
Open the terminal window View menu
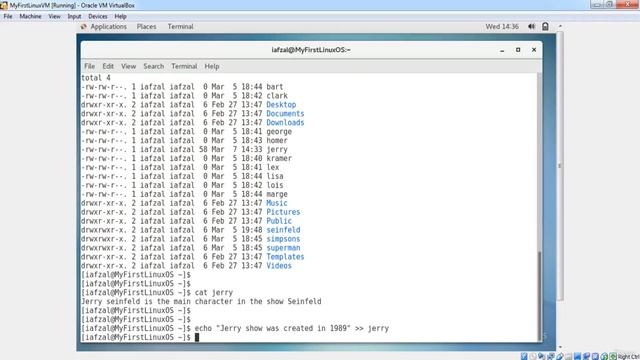128,66
